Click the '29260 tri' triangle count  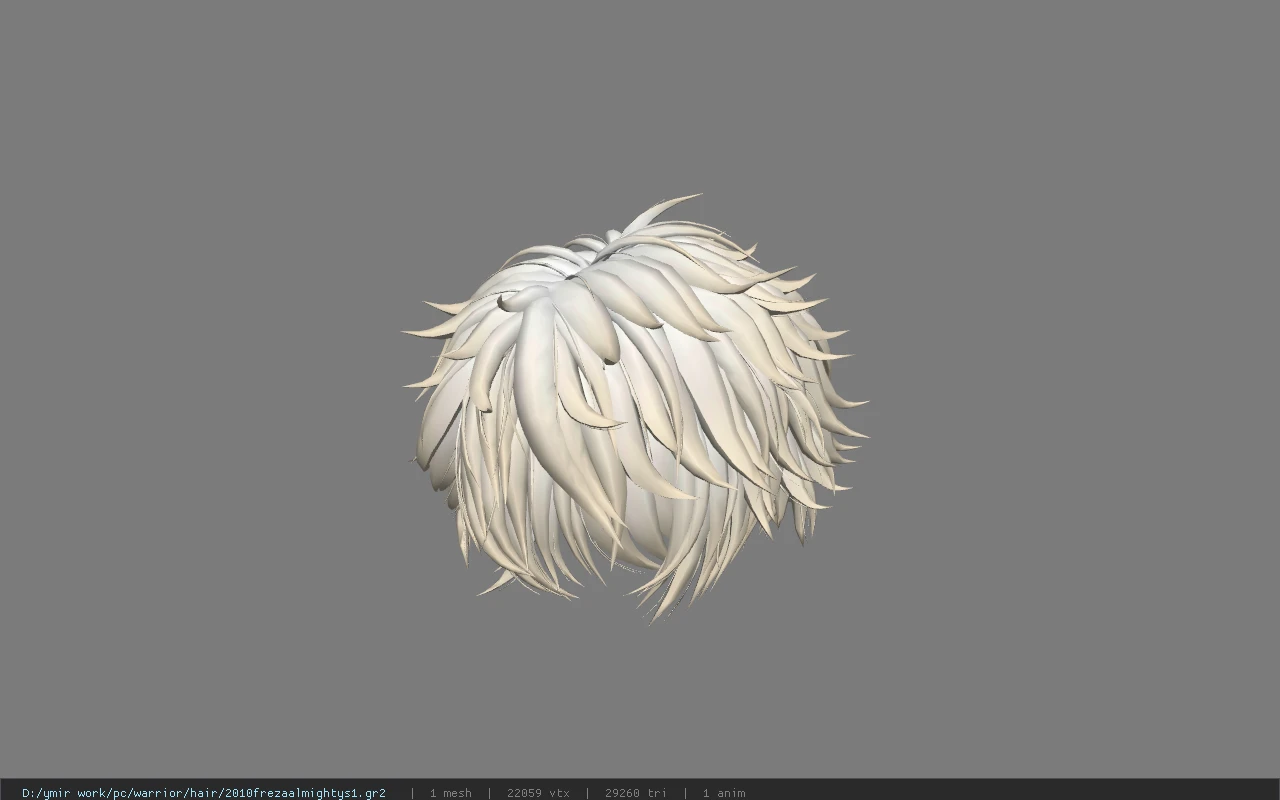[x=636, y=793]
